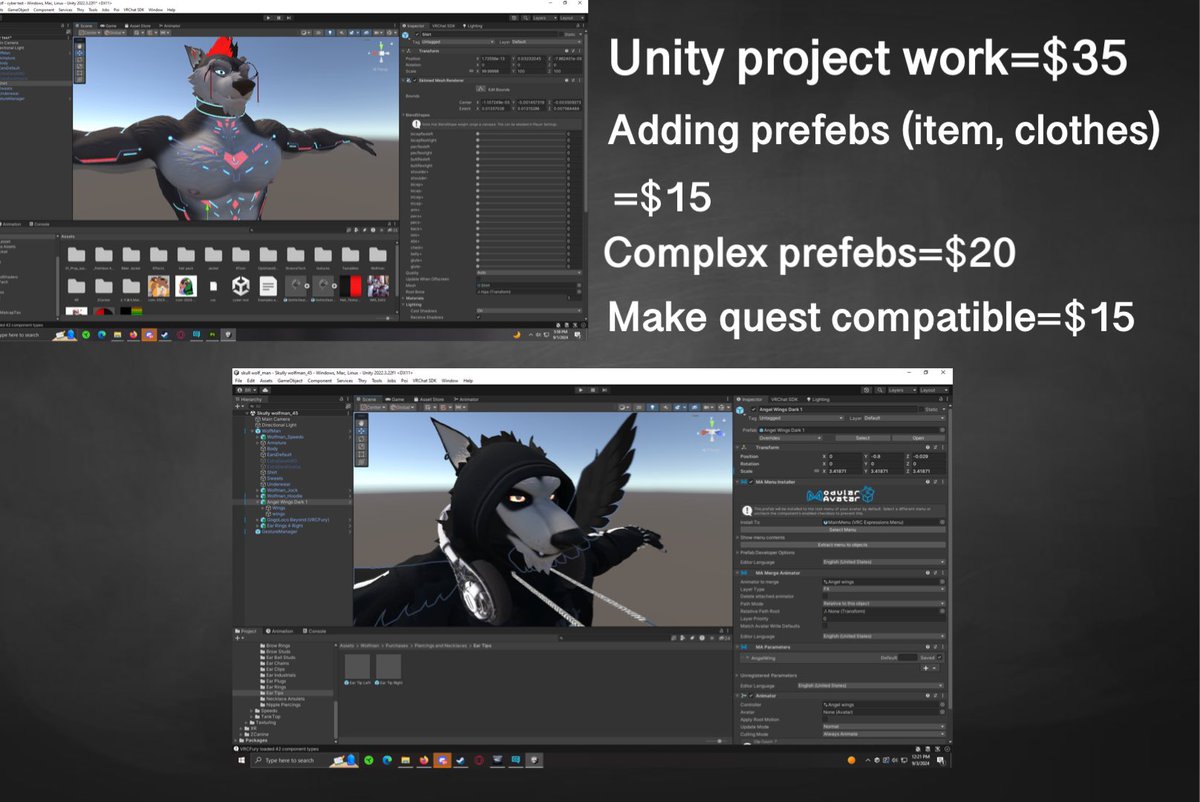Open the Tag dropdown showing Untagged

click(x=801, y=418)
